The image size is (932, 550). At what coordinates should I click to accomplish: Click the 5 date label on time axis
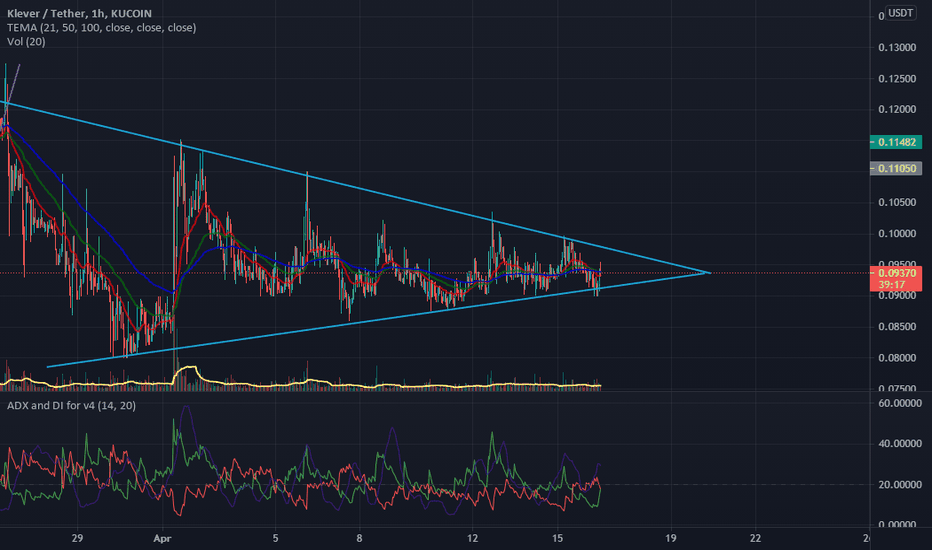coord(275,538)
